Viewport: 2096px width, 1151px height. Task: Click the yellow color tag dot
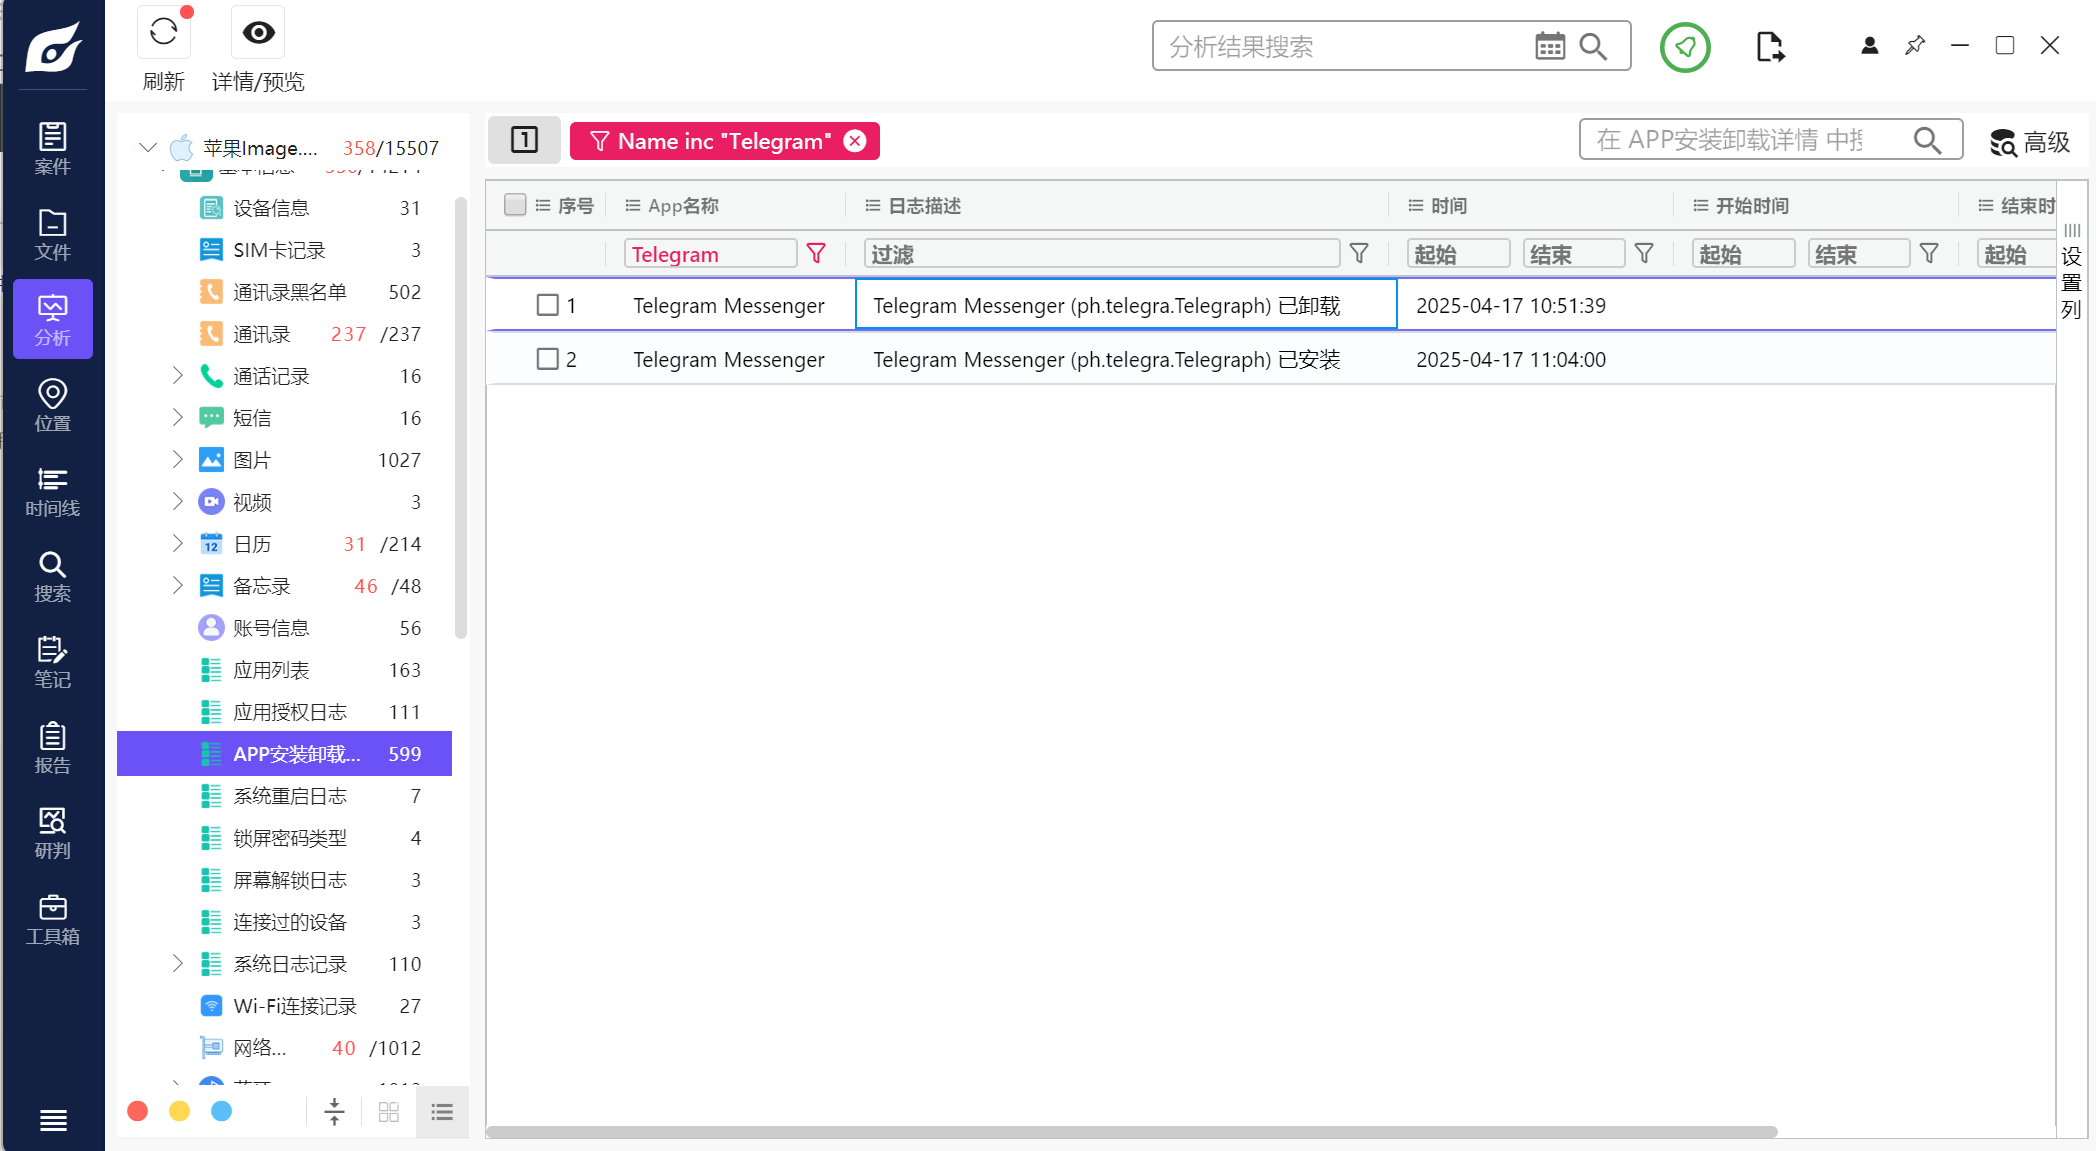(x=180, y=1112)
